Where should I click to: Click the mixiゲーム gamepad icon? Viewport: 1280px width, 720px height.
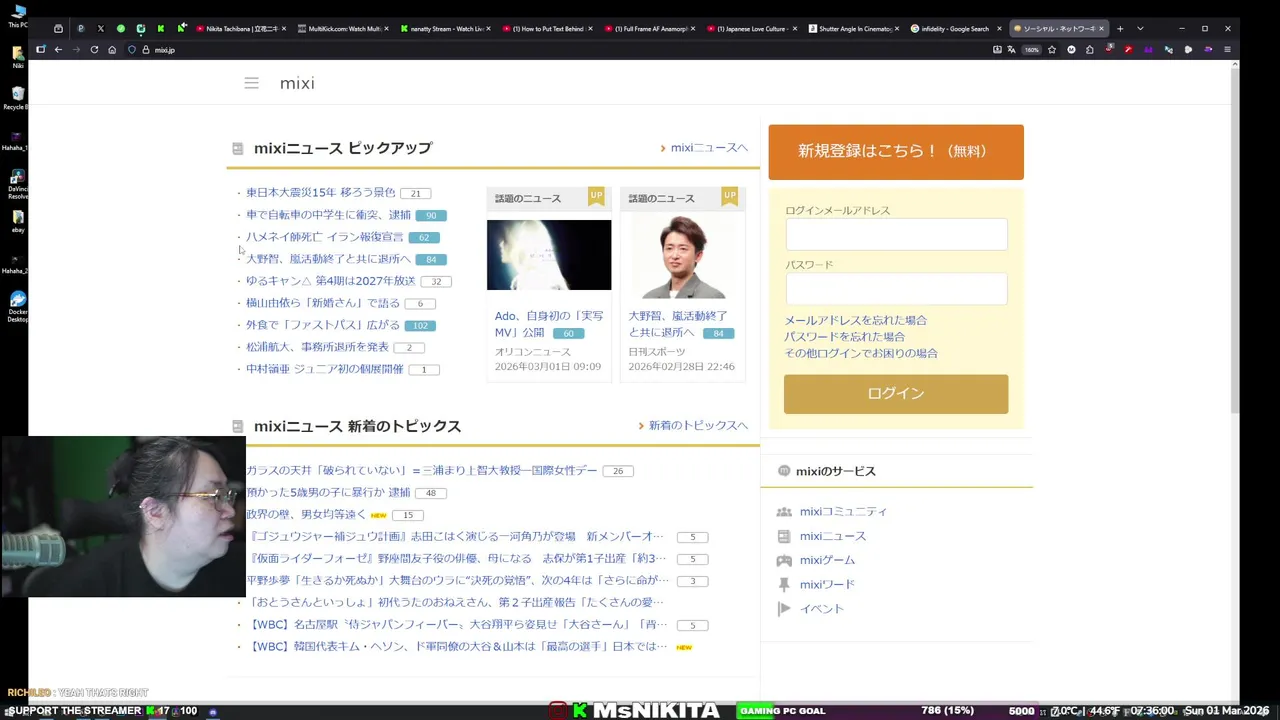pos(784,560)
